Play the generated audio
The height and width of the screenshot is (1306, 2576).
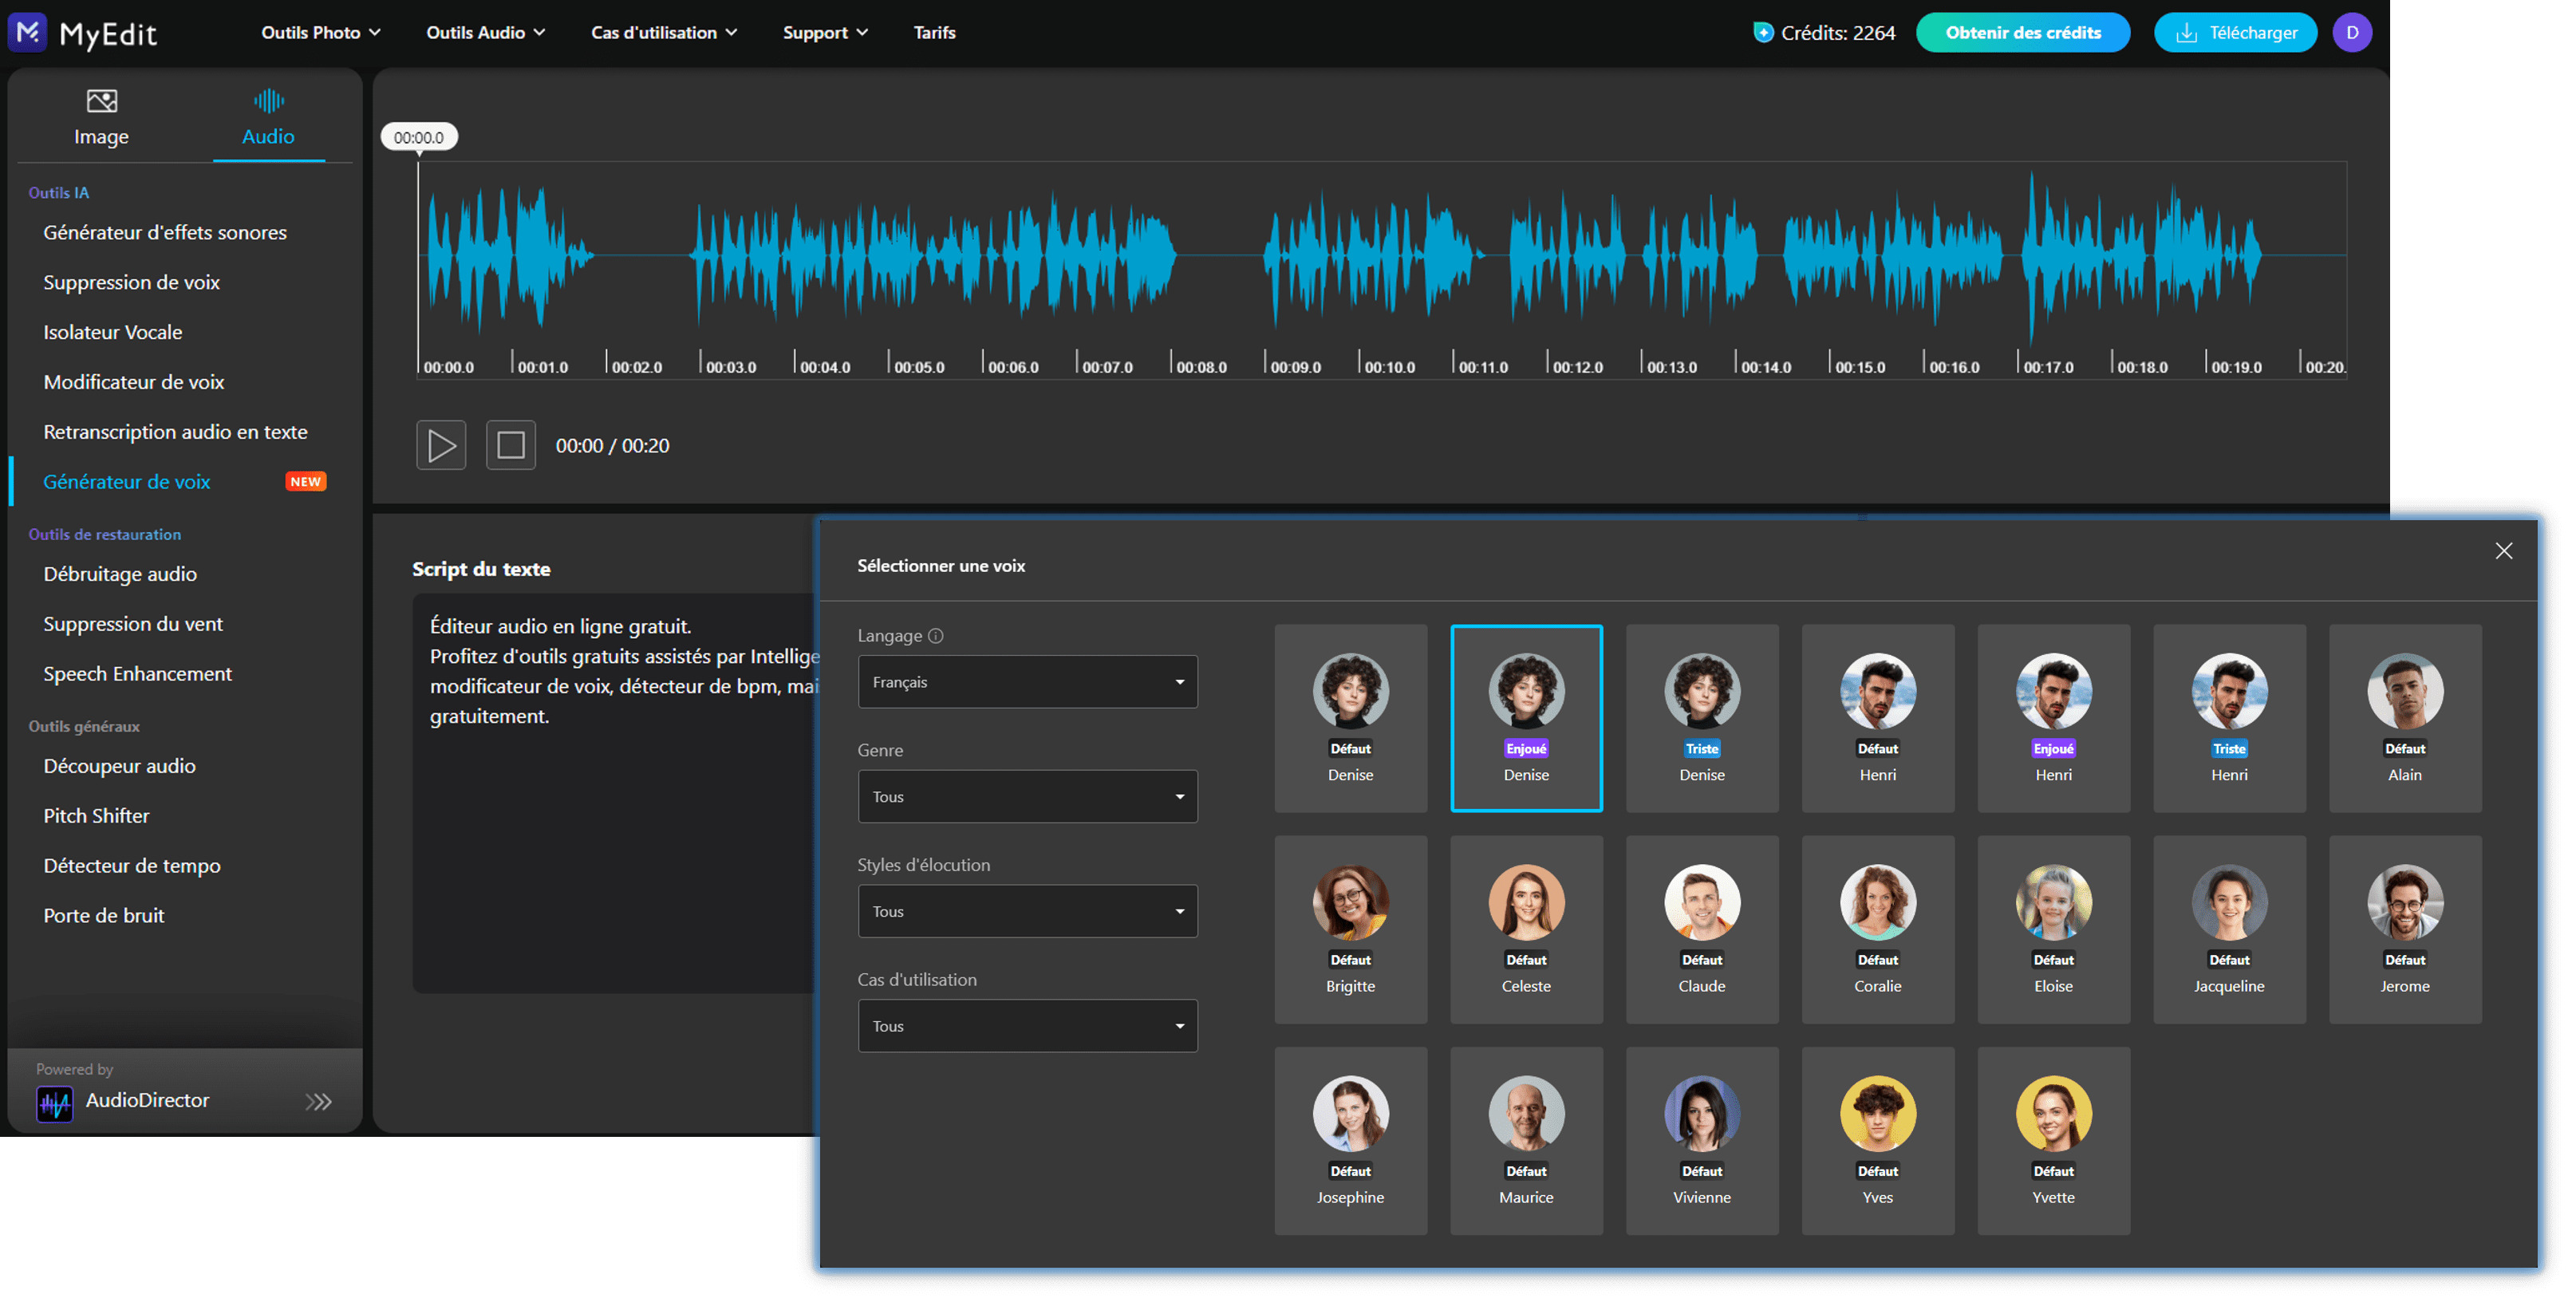click(440, 445)
